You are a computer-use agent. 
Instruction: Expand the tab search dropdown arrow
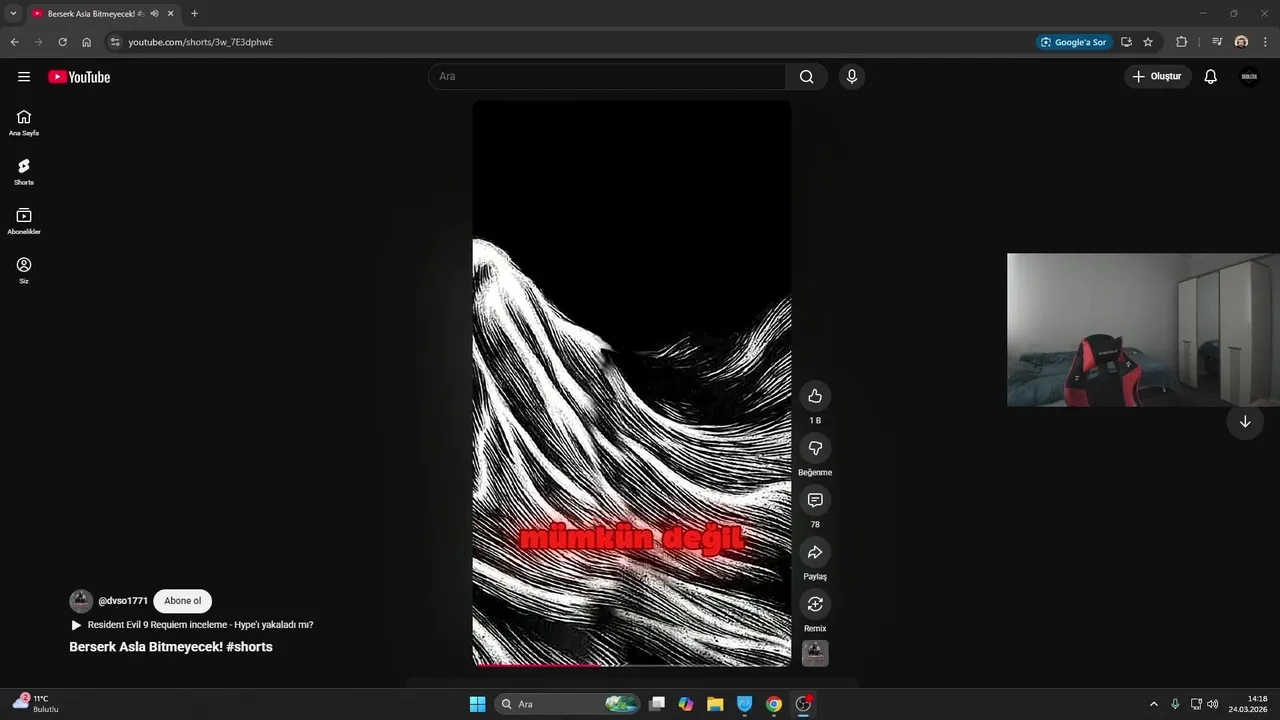click(13, 14)
